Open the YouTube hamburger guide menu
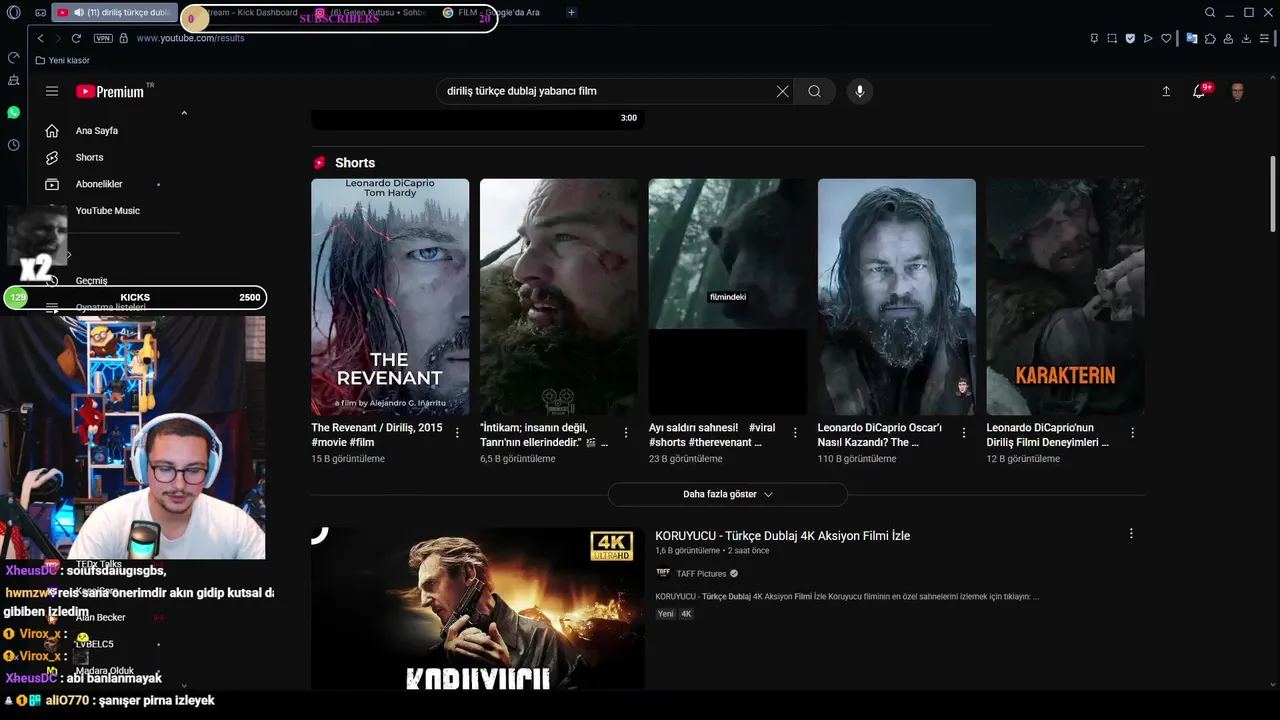The image size is (1280, 720). click(52, 91)
